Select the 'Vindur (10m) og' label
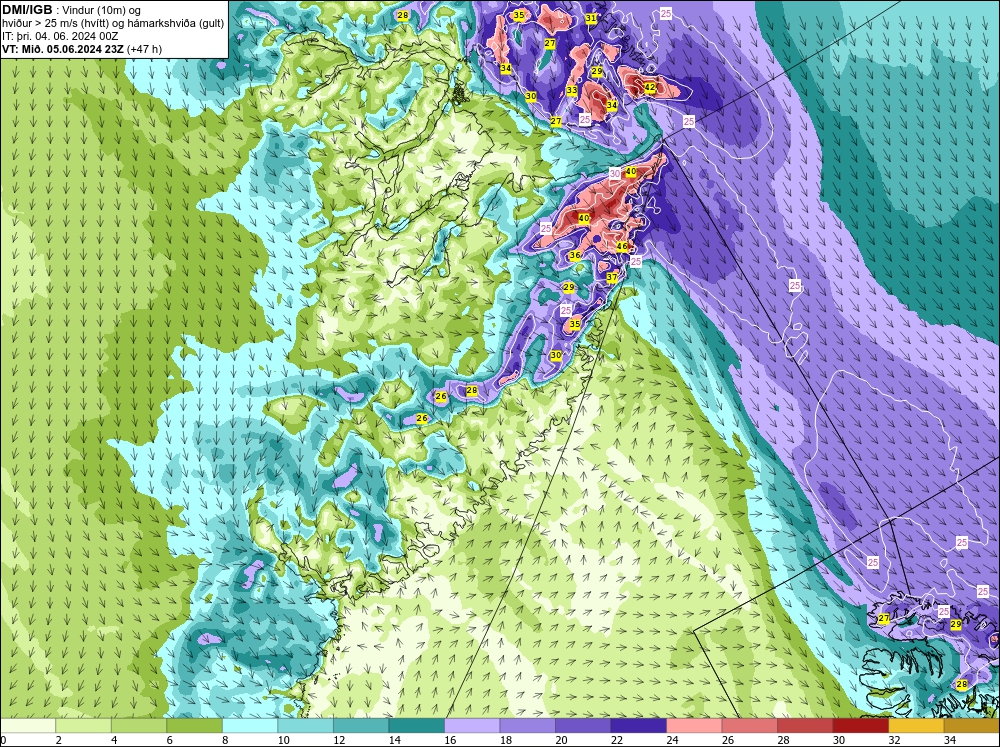 coord(103,11)
